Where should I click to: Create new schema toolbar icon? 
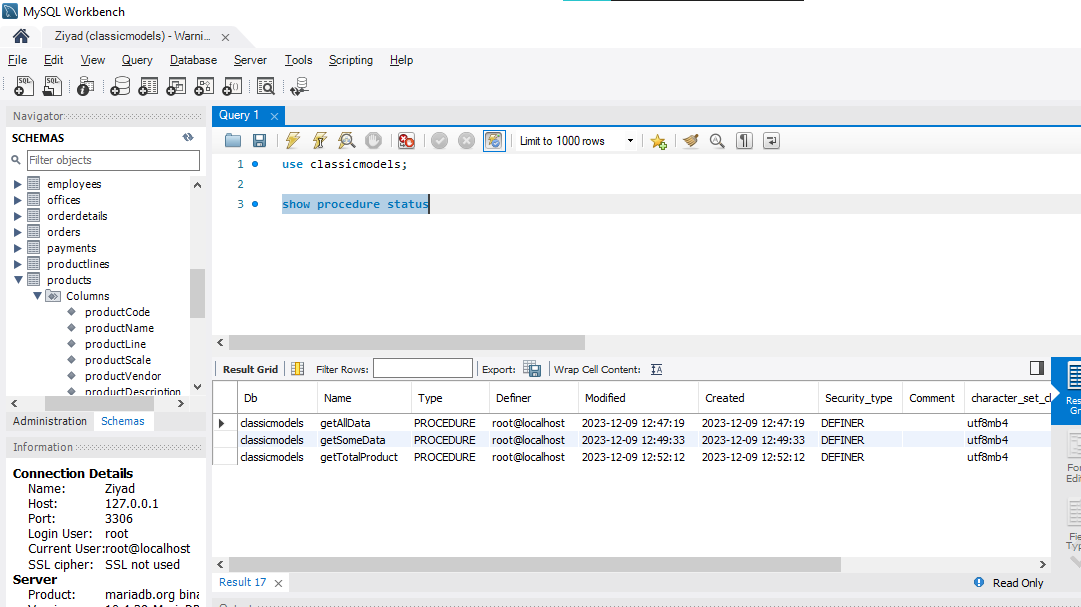click(x=120, y=86)
